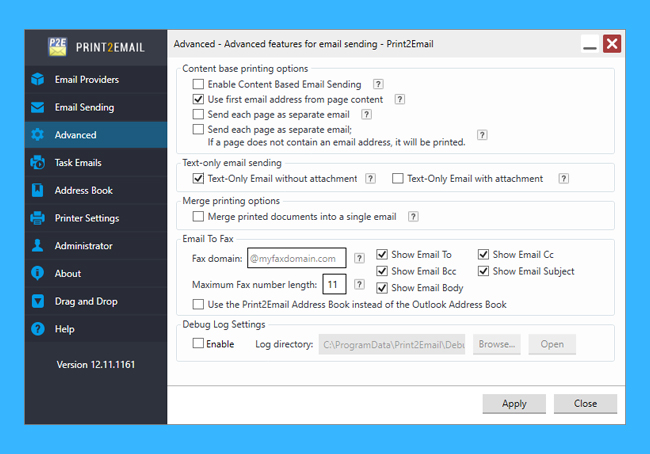Open the About section in sidebar
The image size is (650, 454).
[96, 273]
